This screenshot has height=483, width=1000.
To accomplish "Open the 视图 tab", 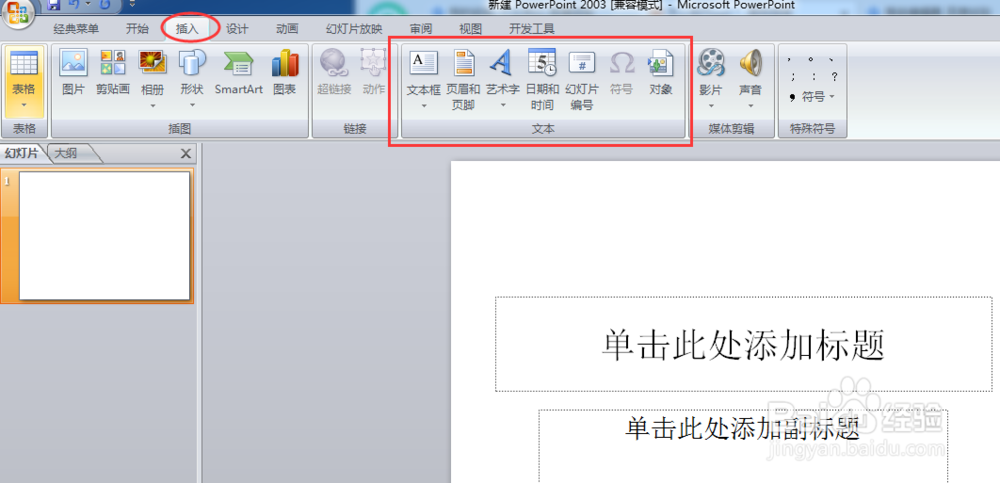I will tap(471, 29).
